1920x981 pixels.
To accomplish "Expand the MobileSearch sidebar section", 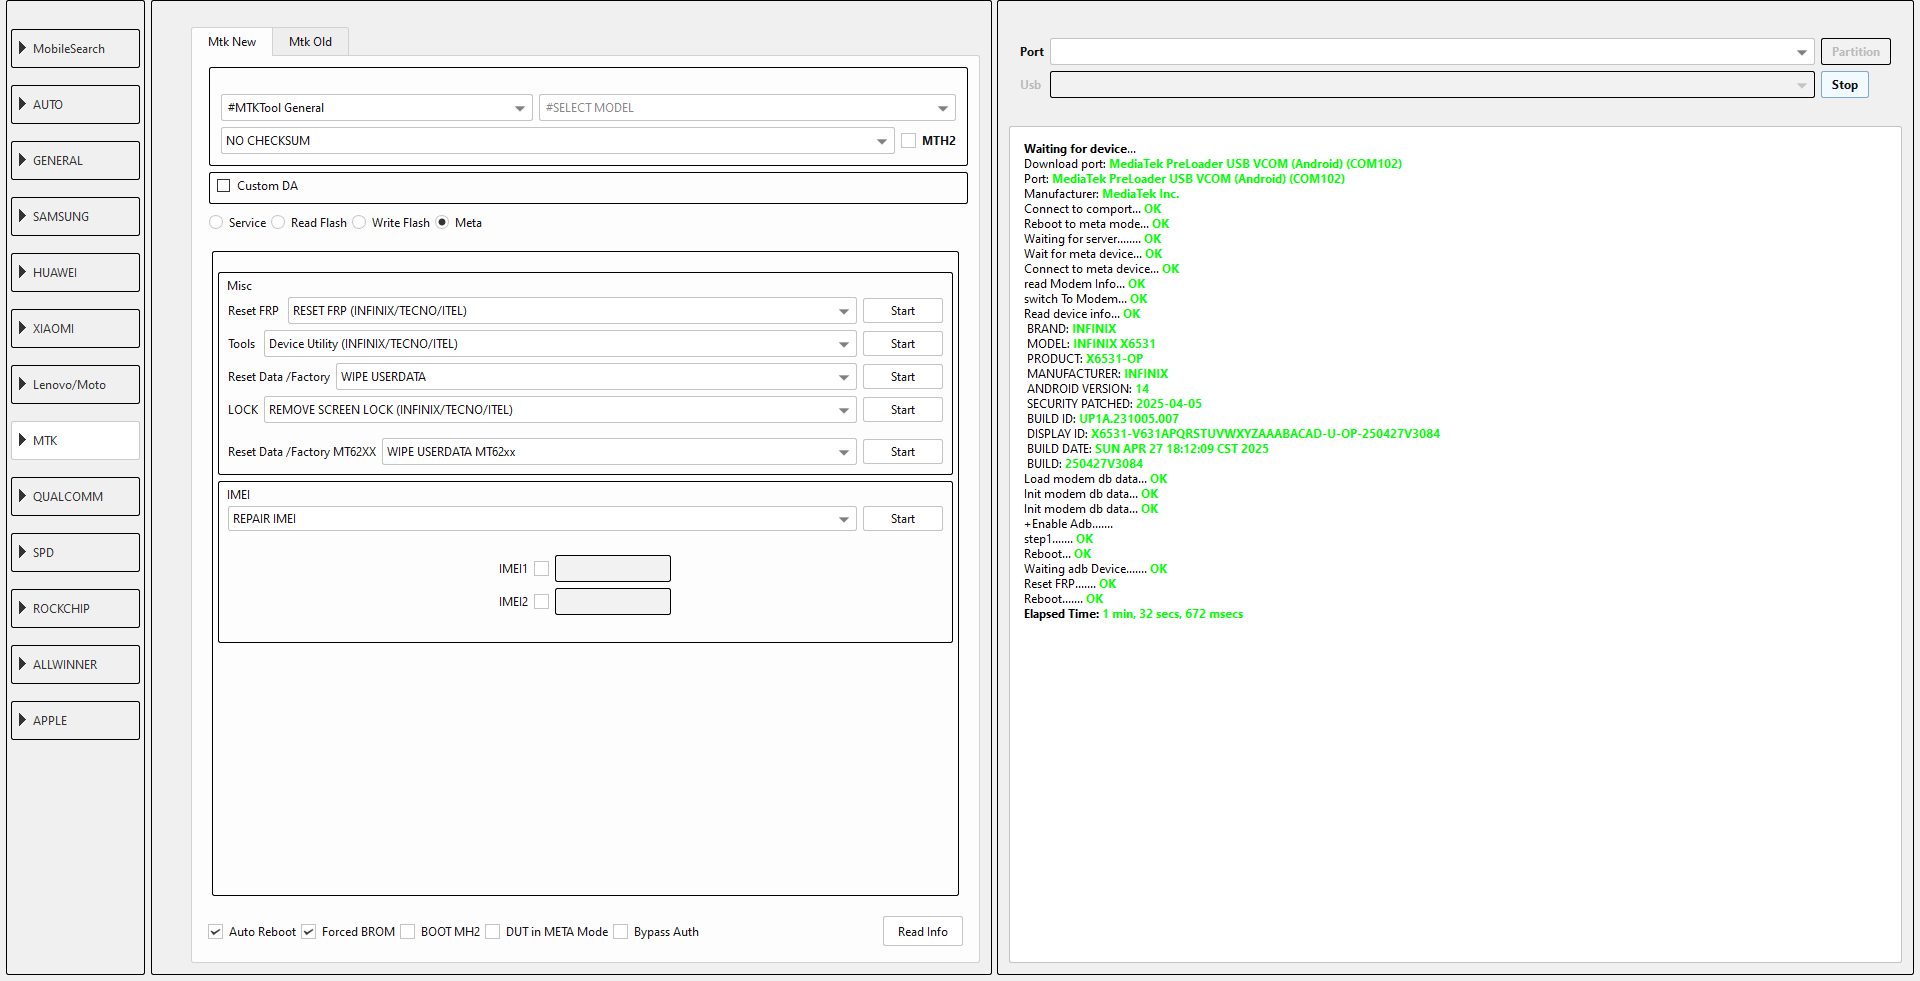I will (x=75, y=48).
